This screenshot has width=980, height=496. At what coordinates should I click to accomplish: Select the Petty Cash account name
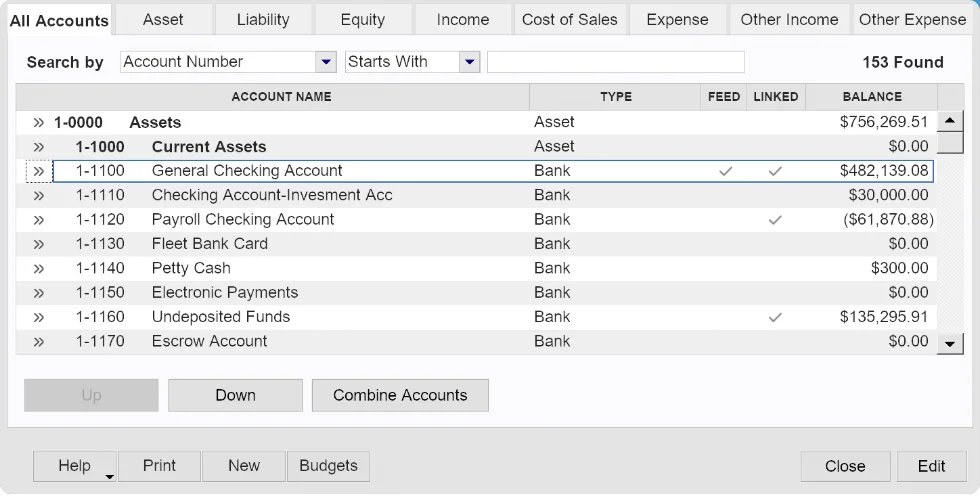coord(191,269)
